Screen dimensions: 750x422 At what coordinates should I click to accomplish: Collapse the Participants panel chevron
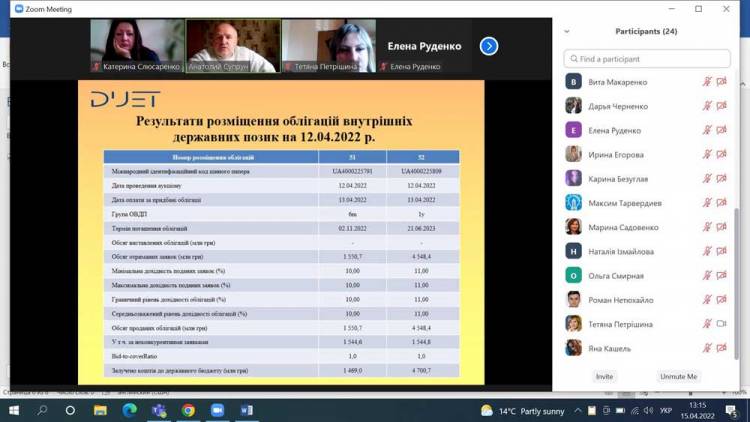(x=567, y=32)
